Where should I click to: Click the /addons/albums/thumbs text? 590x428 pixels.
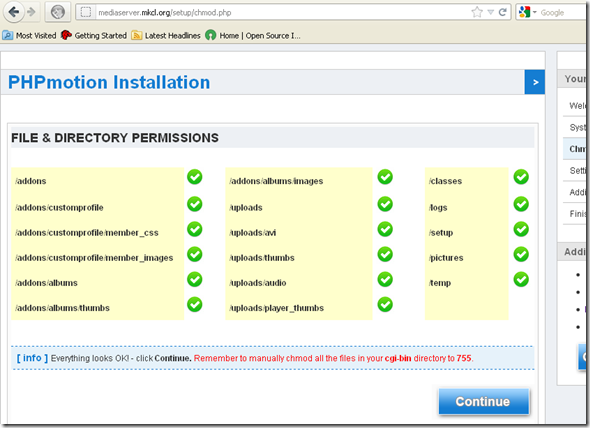pos(62,308)
